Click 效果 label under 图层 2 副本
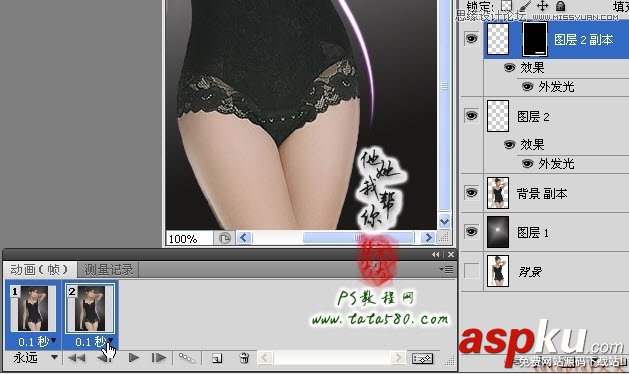 (x=532, y=67)
